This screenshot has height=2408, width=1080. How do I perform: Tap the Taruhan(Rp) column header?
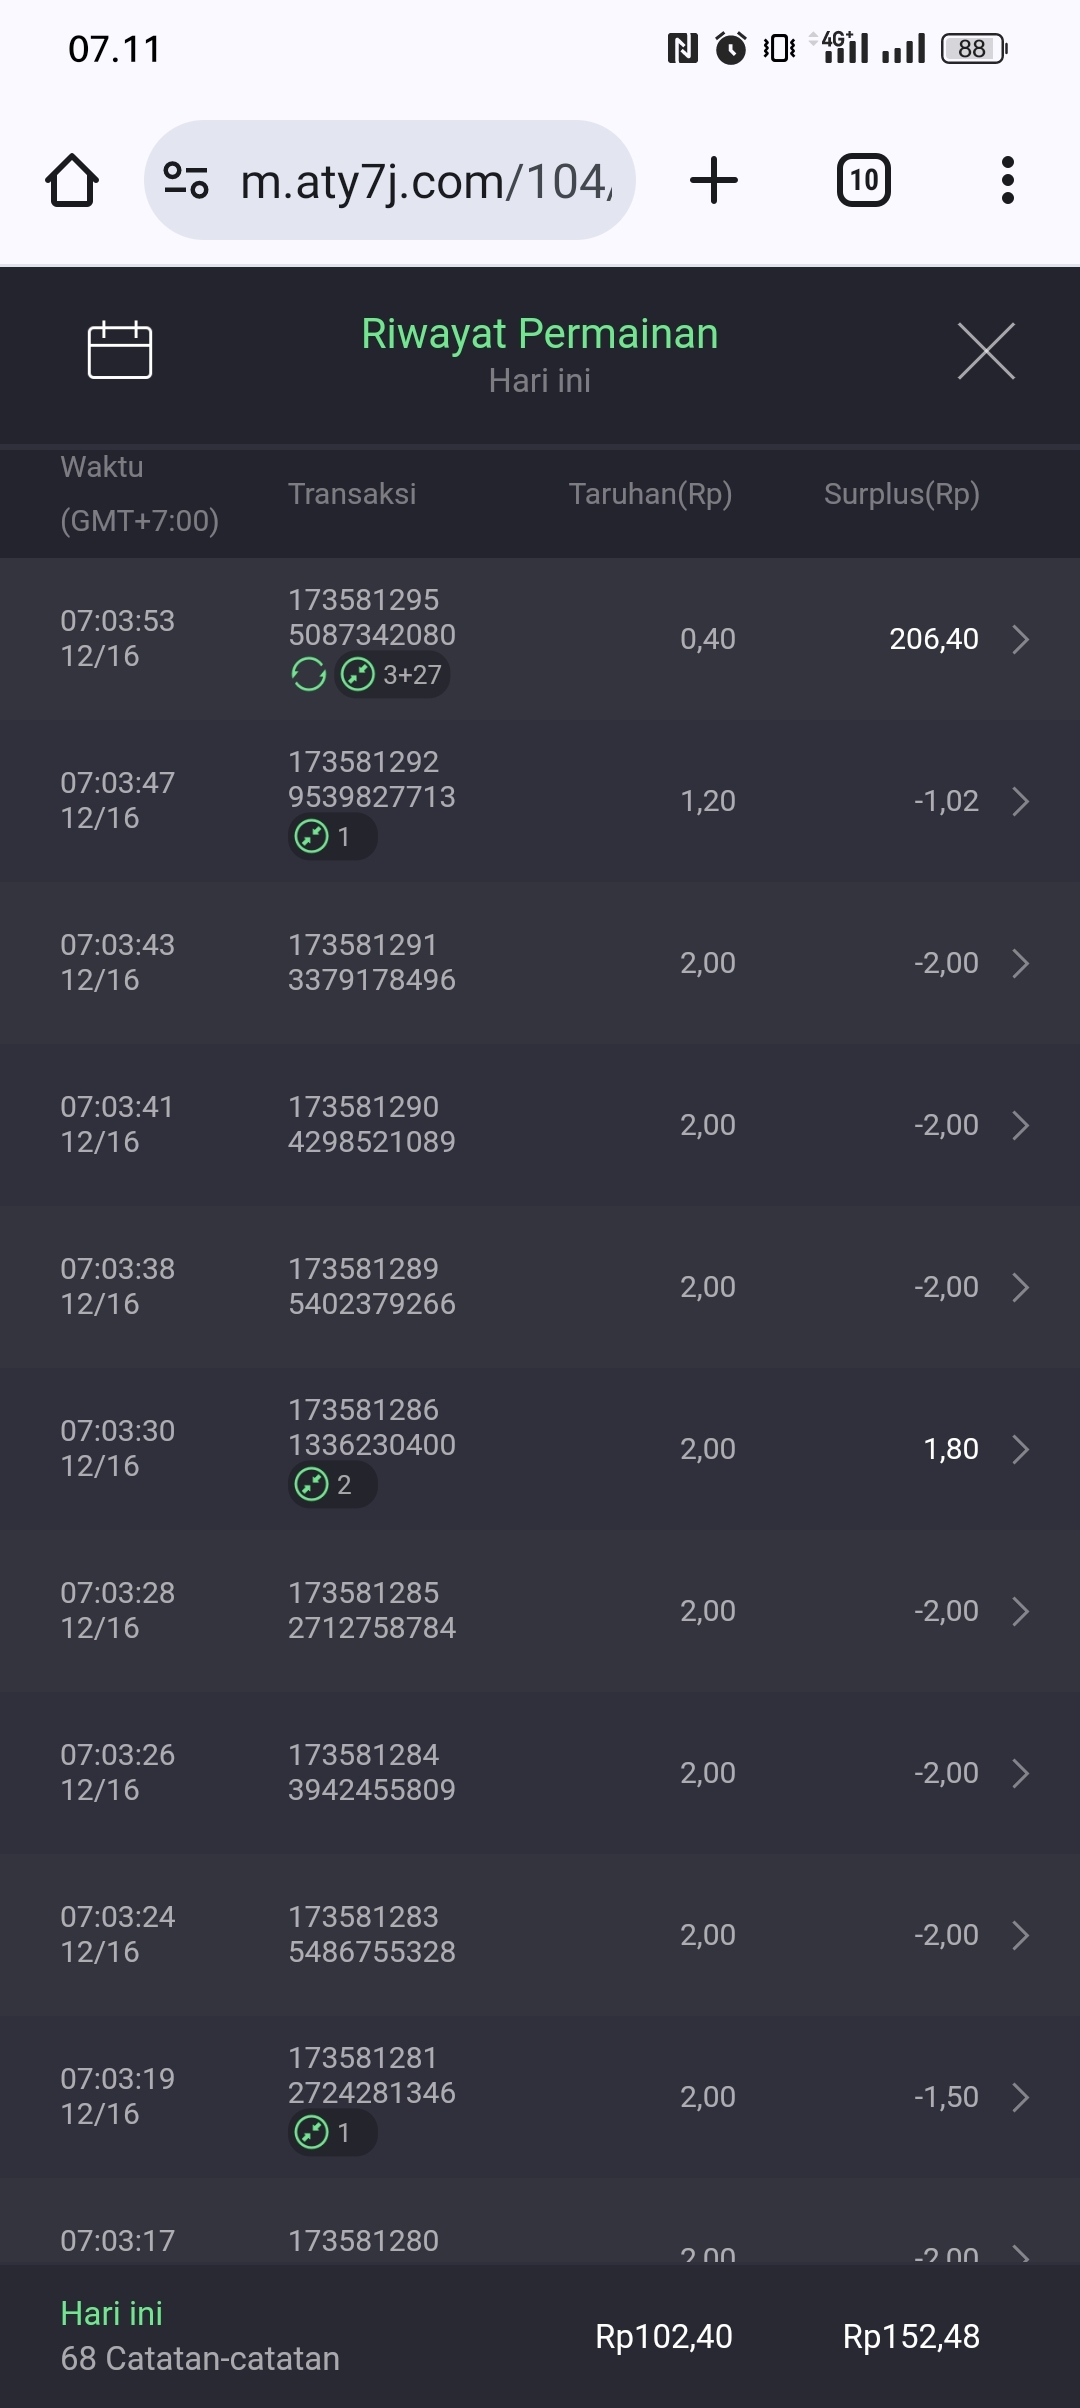[x=650, y=494]
